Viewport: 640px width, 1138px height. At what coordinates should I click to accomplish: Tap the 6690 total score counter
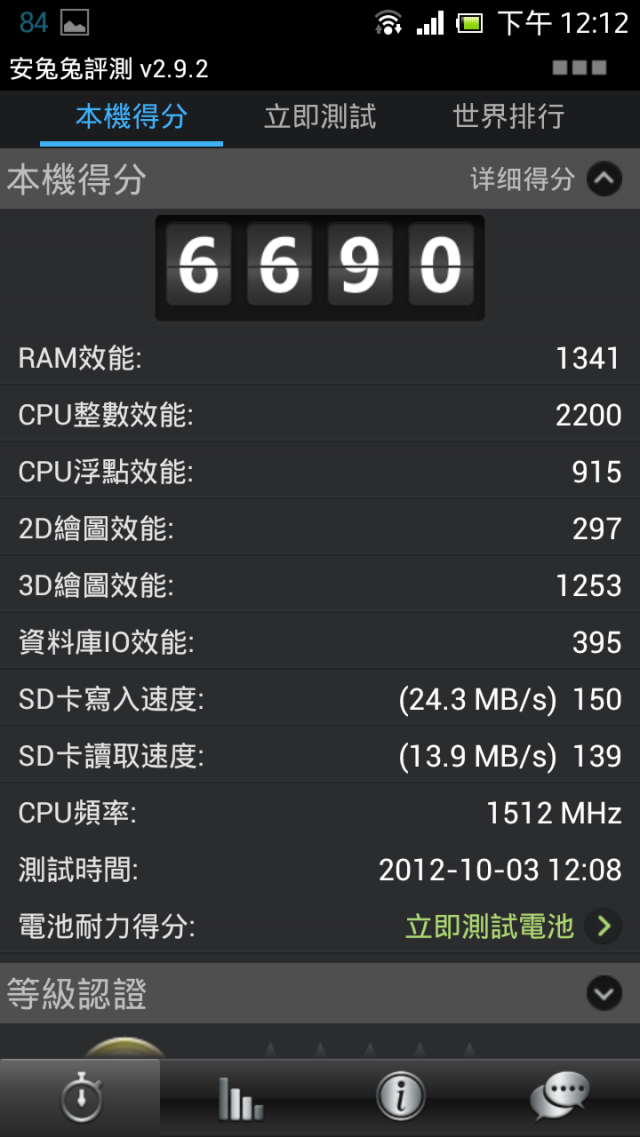pos(320,268)
